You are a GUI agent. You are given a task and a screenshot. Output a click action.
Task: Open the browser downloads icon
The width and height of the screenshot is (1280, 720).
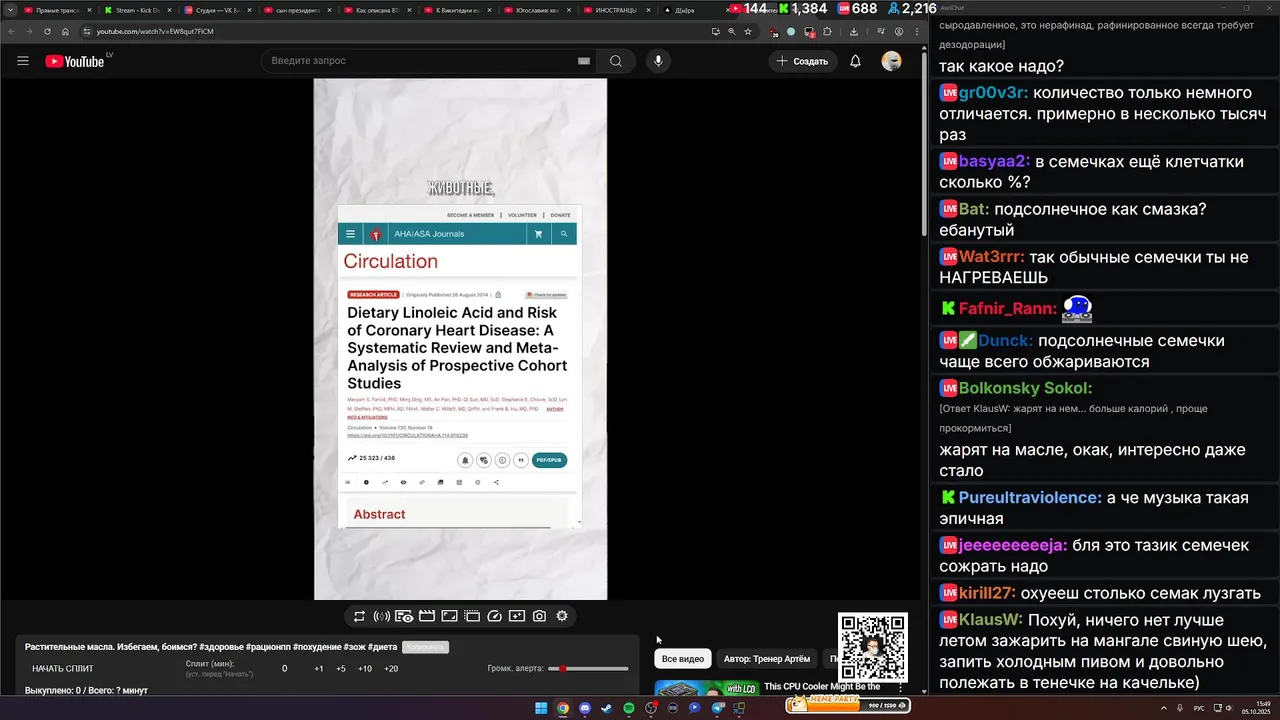pos(854,31)
